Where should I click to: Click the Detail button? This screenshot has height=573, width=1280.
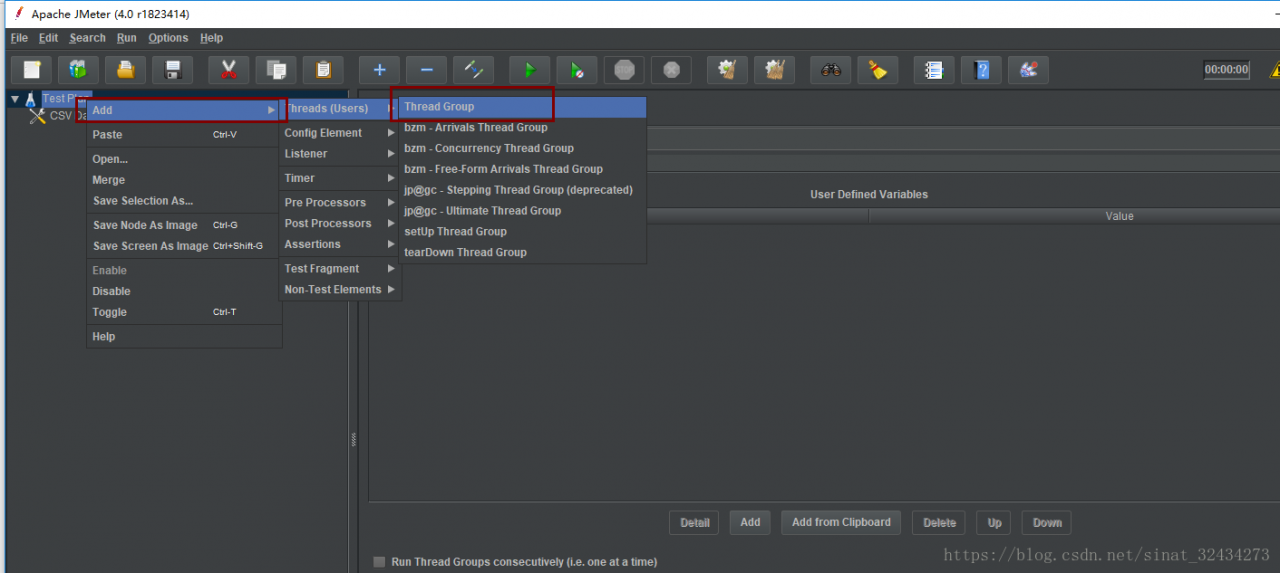pyautogui.click(x=695, y=522)
